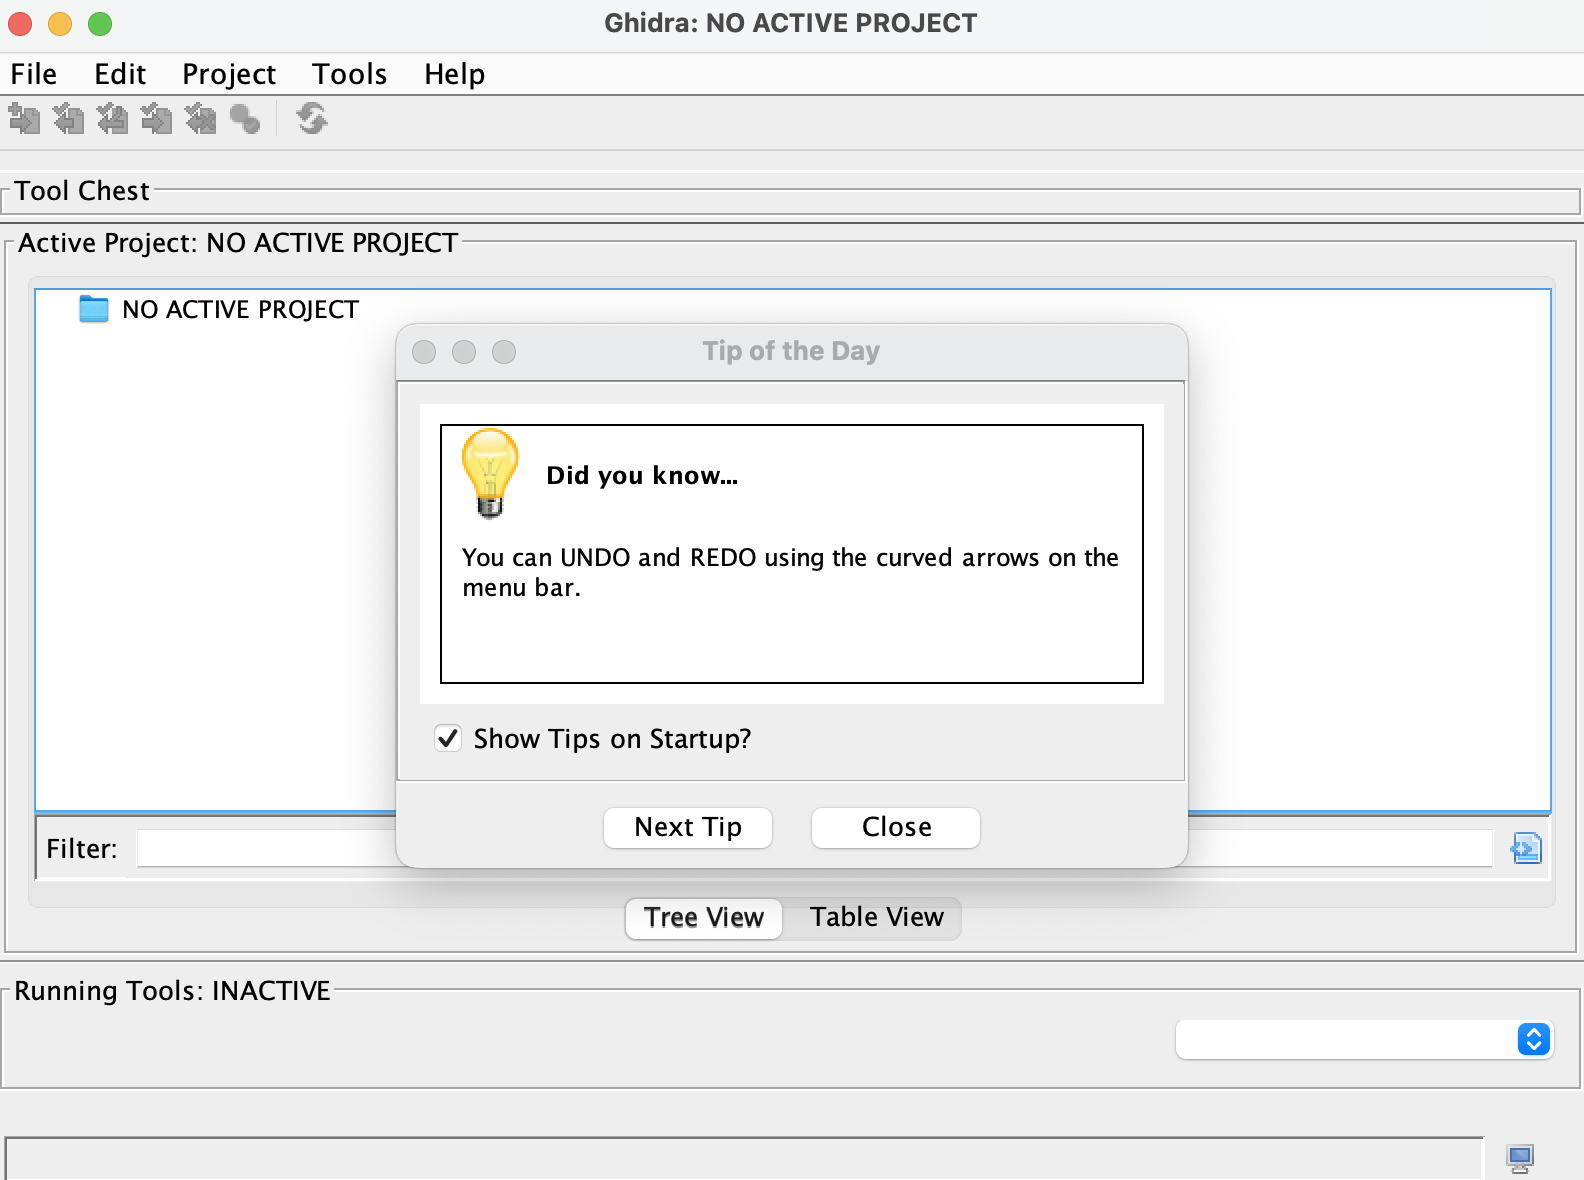Click the Check Out file toolbar icon
The height and width of the screenshot is (1180, 1584).
point(68,119)
